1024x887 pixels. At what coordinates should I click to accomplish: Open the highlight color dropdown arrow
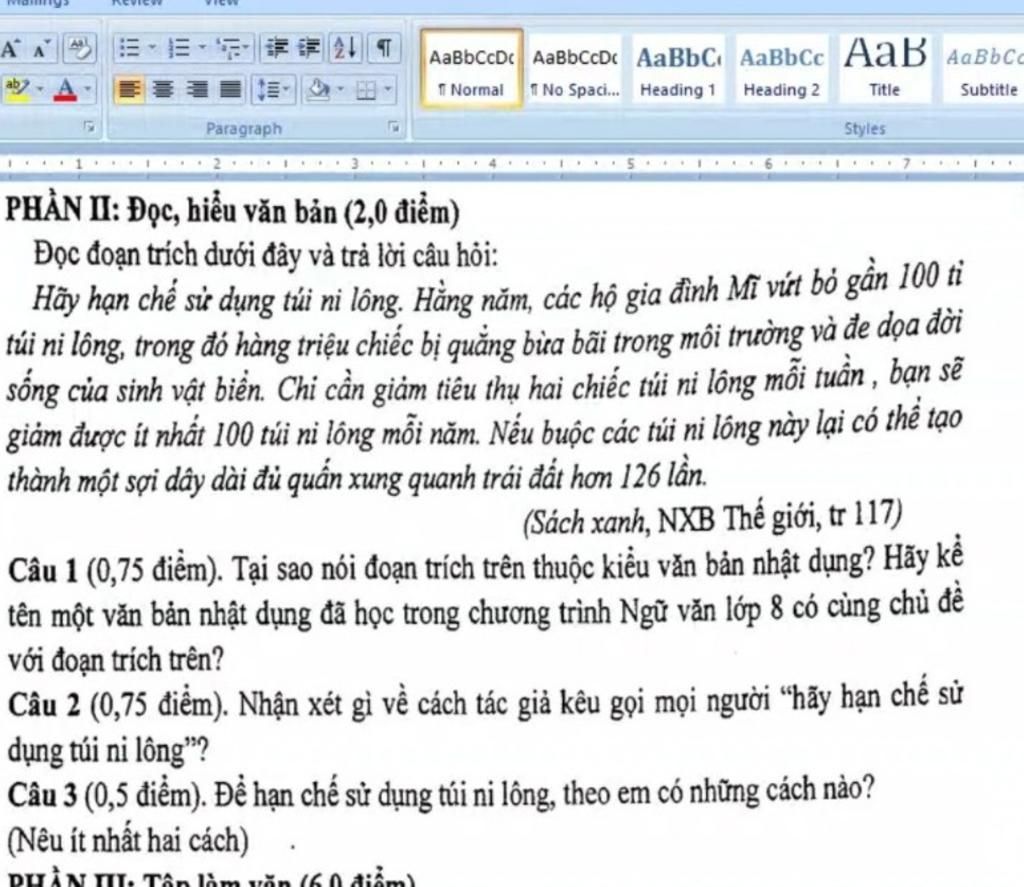pos(40,89)
